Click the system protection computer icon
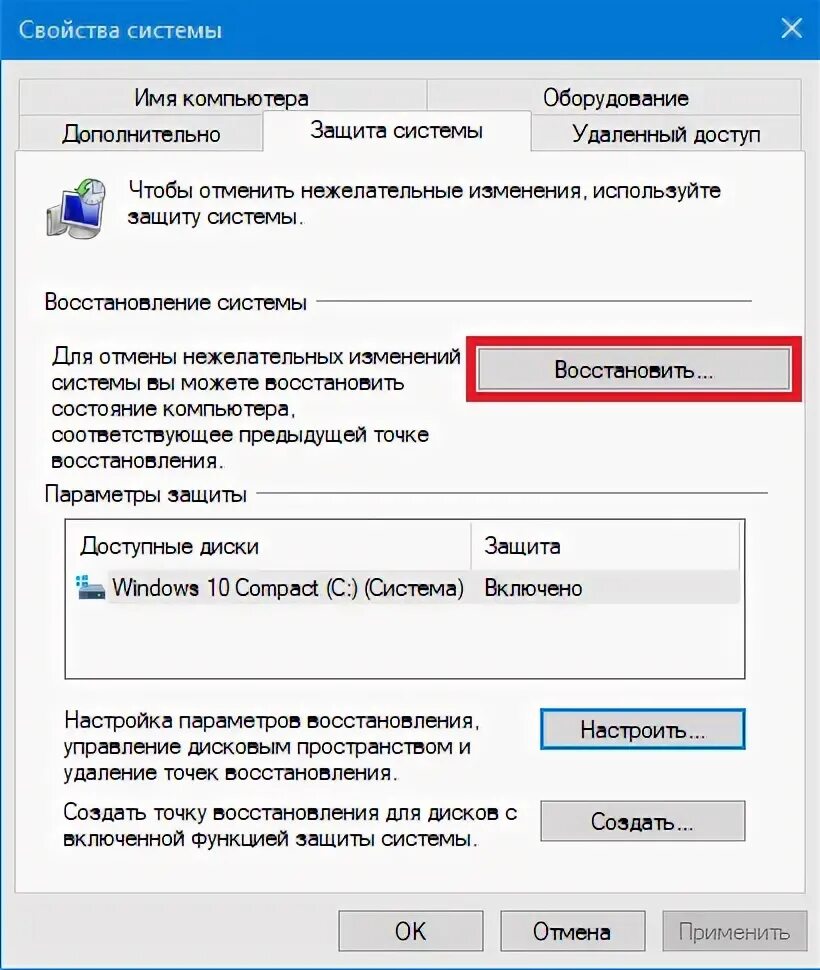820x970 pixels. click(76, 208)
